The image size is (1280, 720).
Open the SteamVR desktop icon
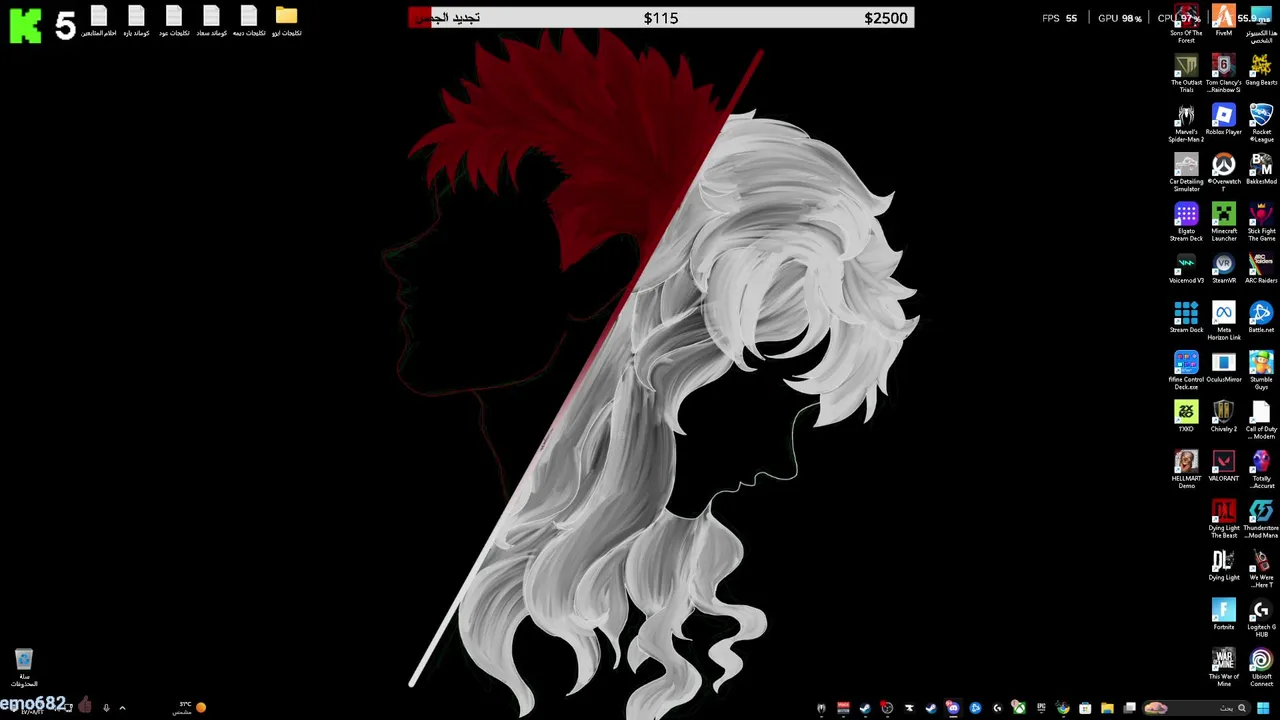pos(1223,268)
